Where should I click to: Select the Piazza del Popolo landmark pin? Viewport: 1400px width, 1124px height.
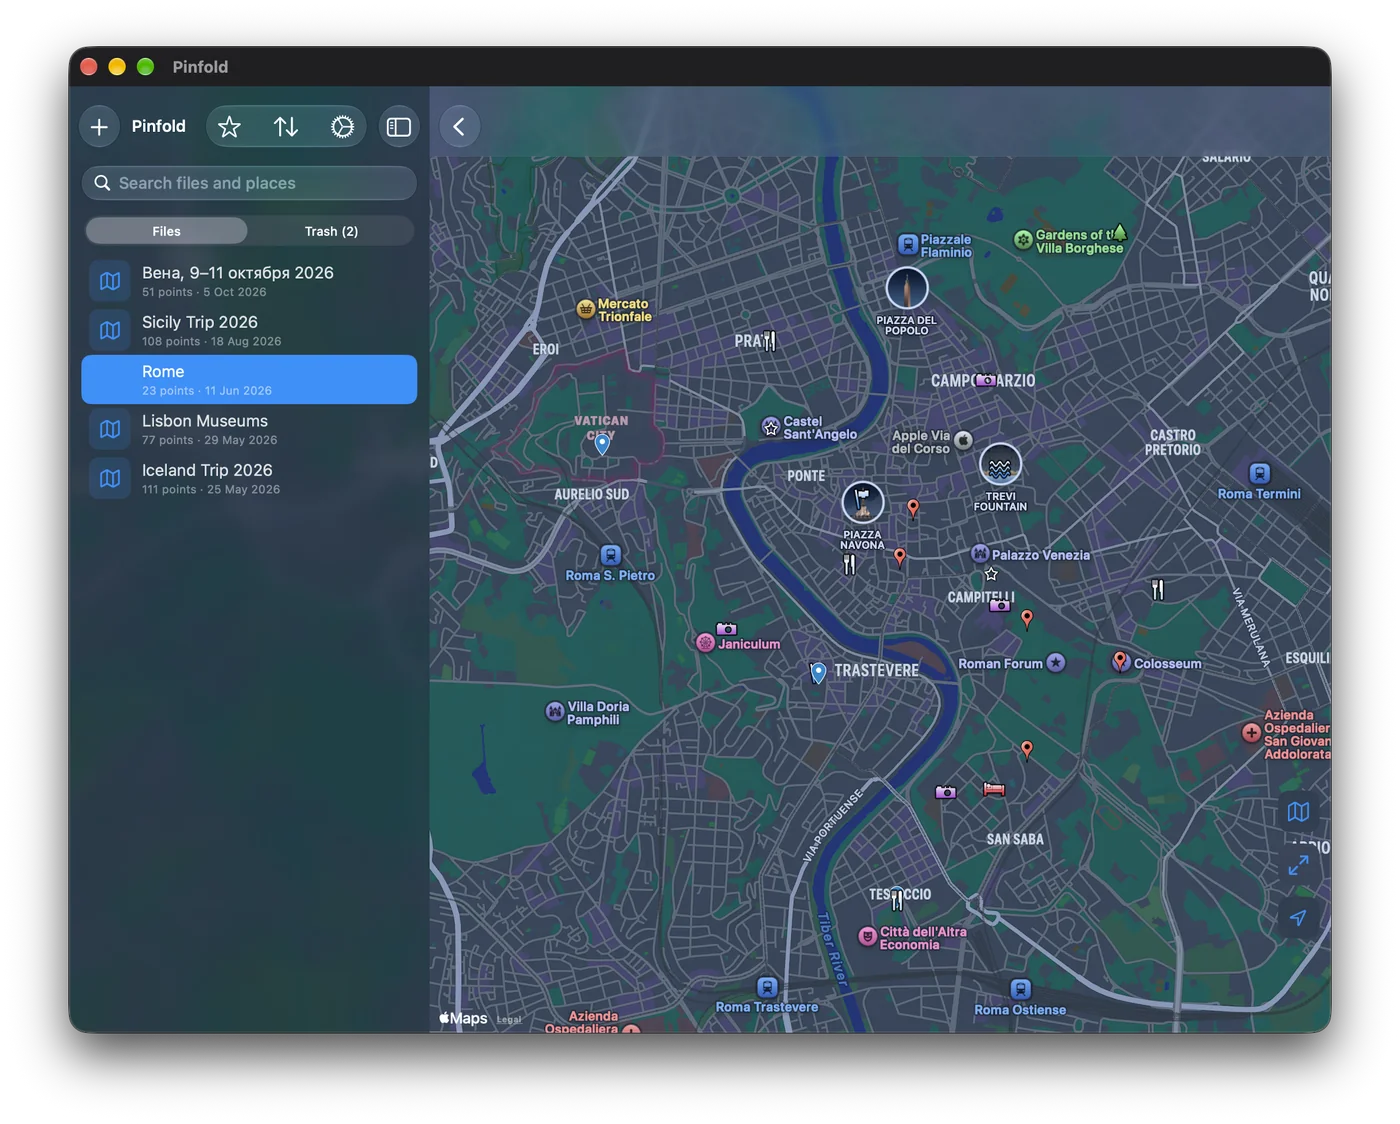click(x=907, y=289)
